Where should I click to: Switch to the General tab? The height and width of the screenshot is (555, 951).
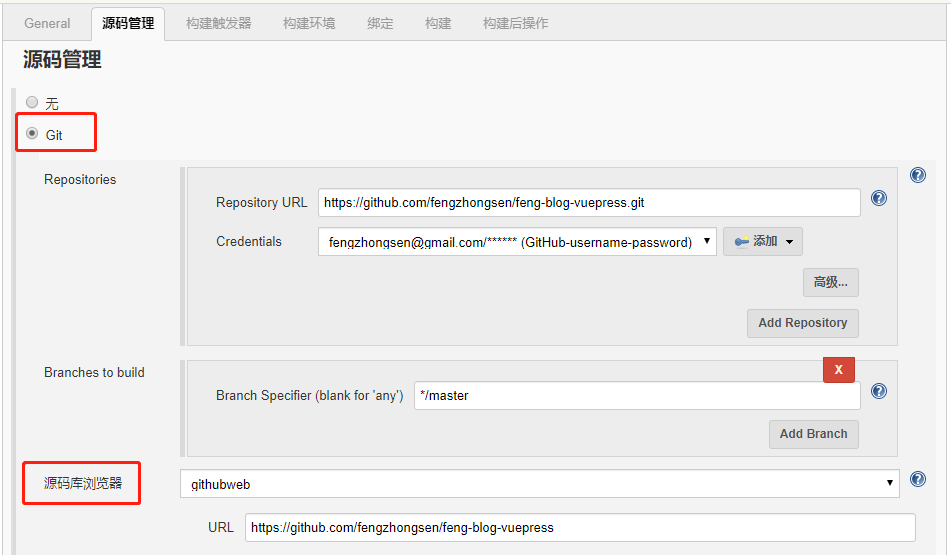[x=47, y=23]
